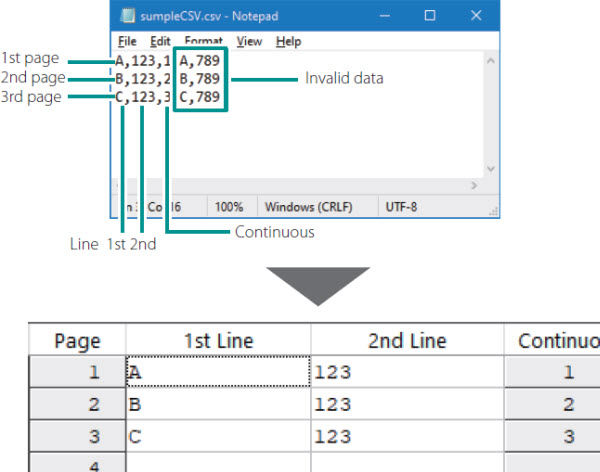Select the 2nd Line column header
This screenshot has width=600, height=472.
pos(407,341)
